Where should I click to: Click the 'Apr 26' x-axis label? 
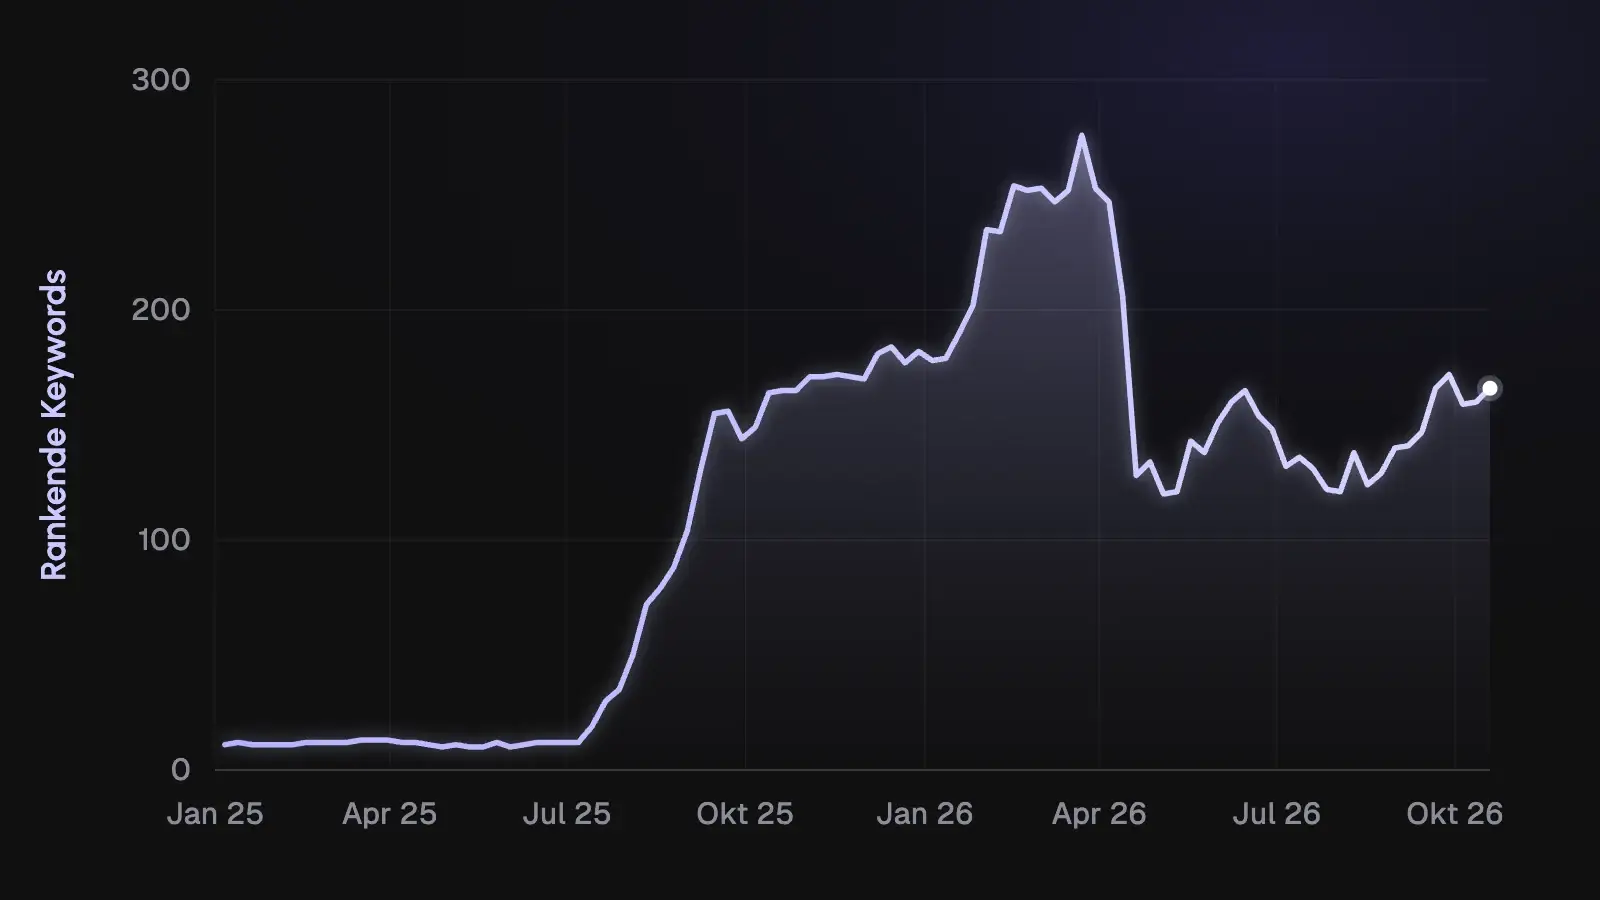point(1099,814)
